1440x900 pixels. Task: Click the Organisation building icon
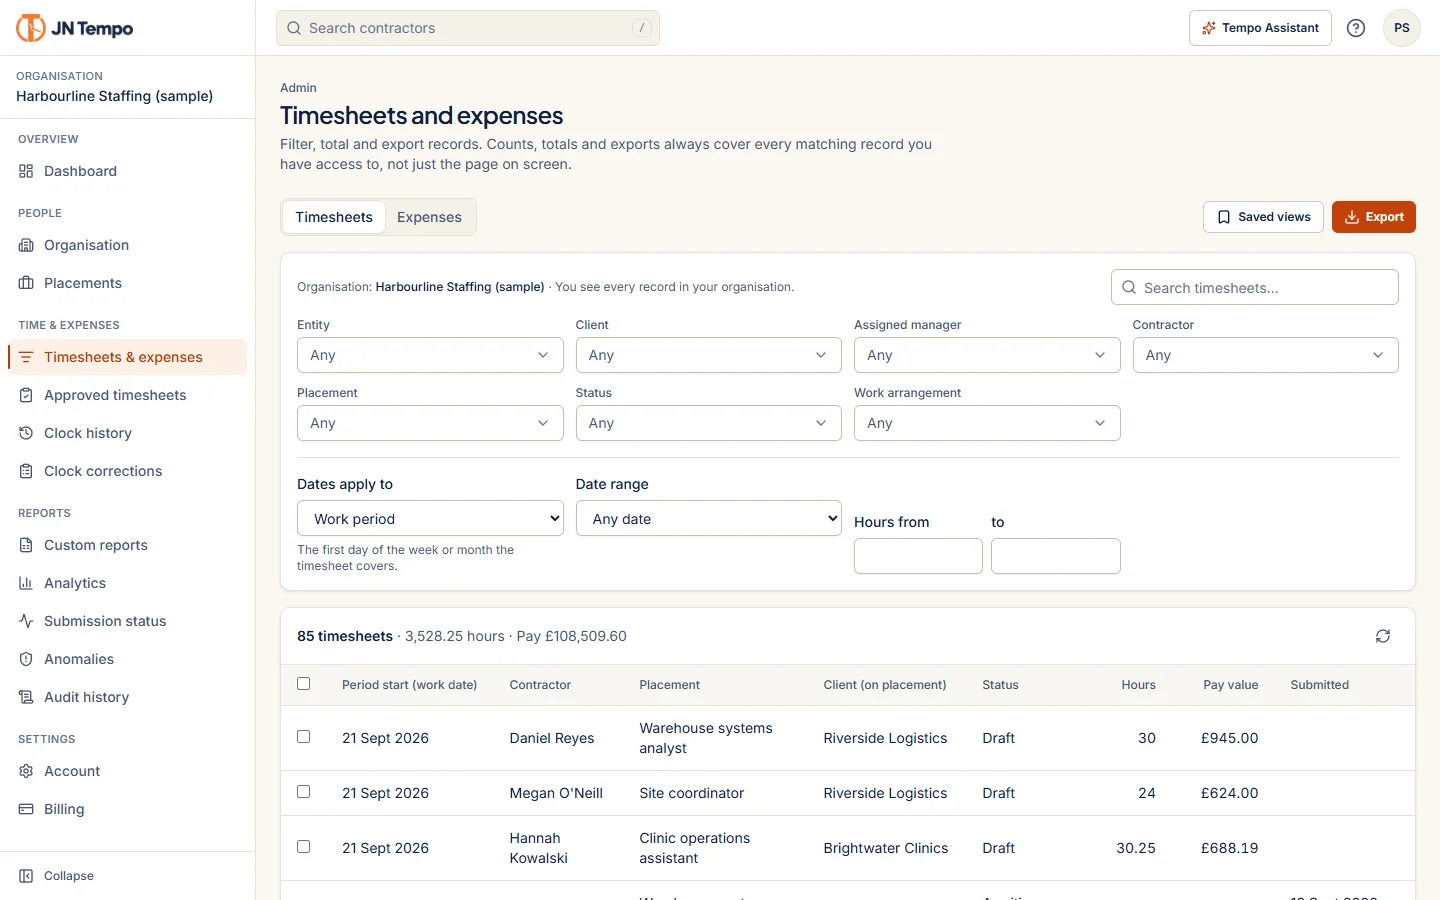click(x=26, y=245)
